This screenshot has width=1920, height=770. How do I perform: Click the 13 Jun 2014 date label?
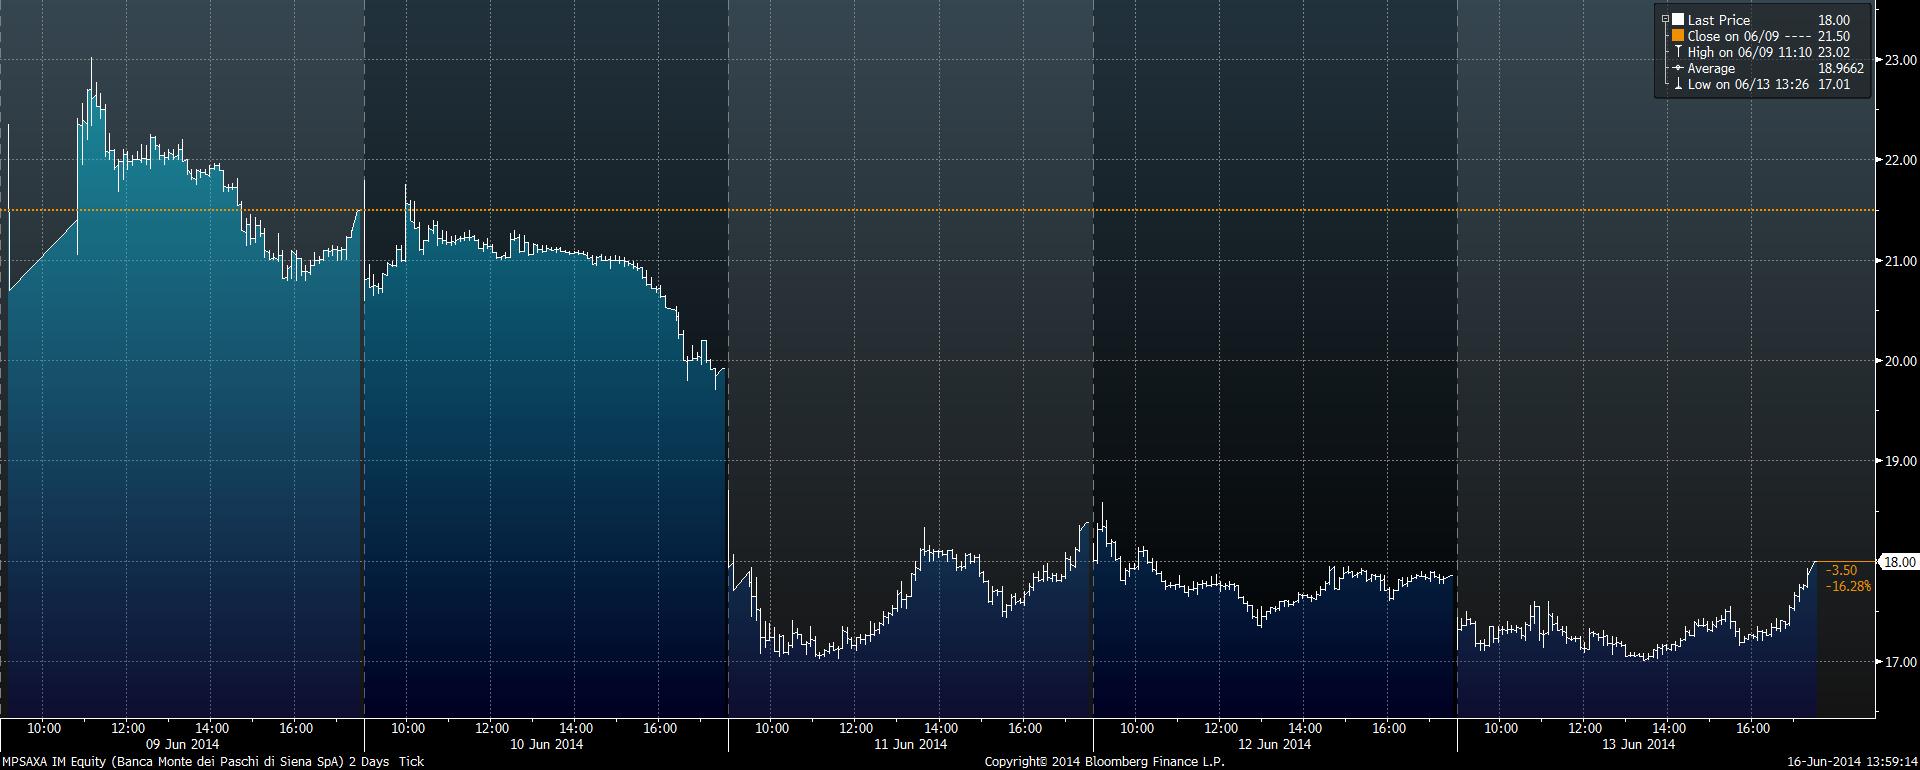[x=1638, y=744]
